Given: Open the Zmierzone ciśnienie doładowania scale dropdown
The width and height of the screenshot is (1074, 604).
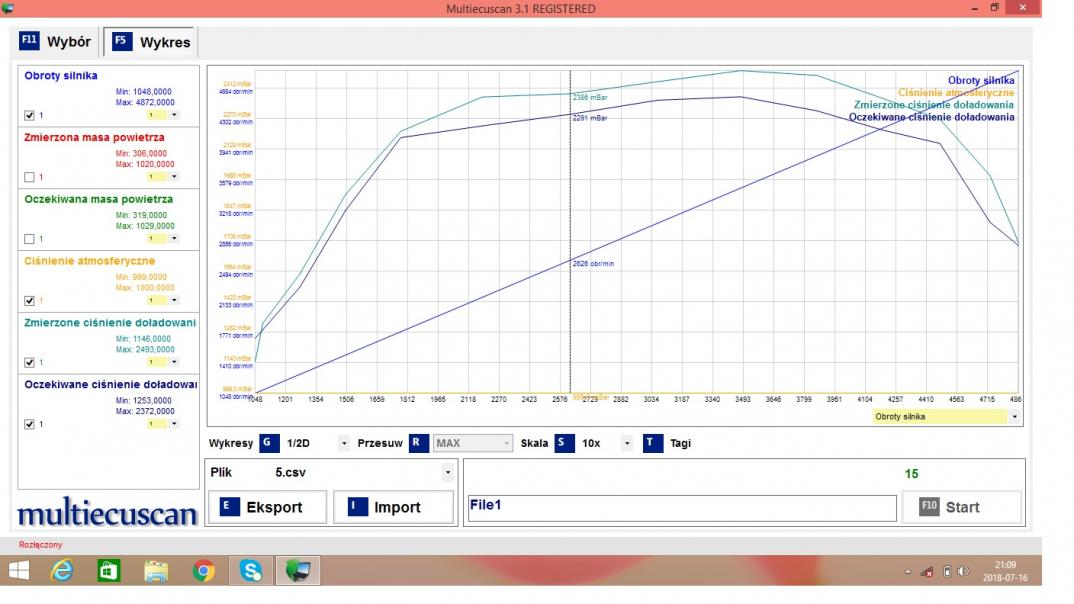Looking at the screenshot, I should click(x=174, y=362).
